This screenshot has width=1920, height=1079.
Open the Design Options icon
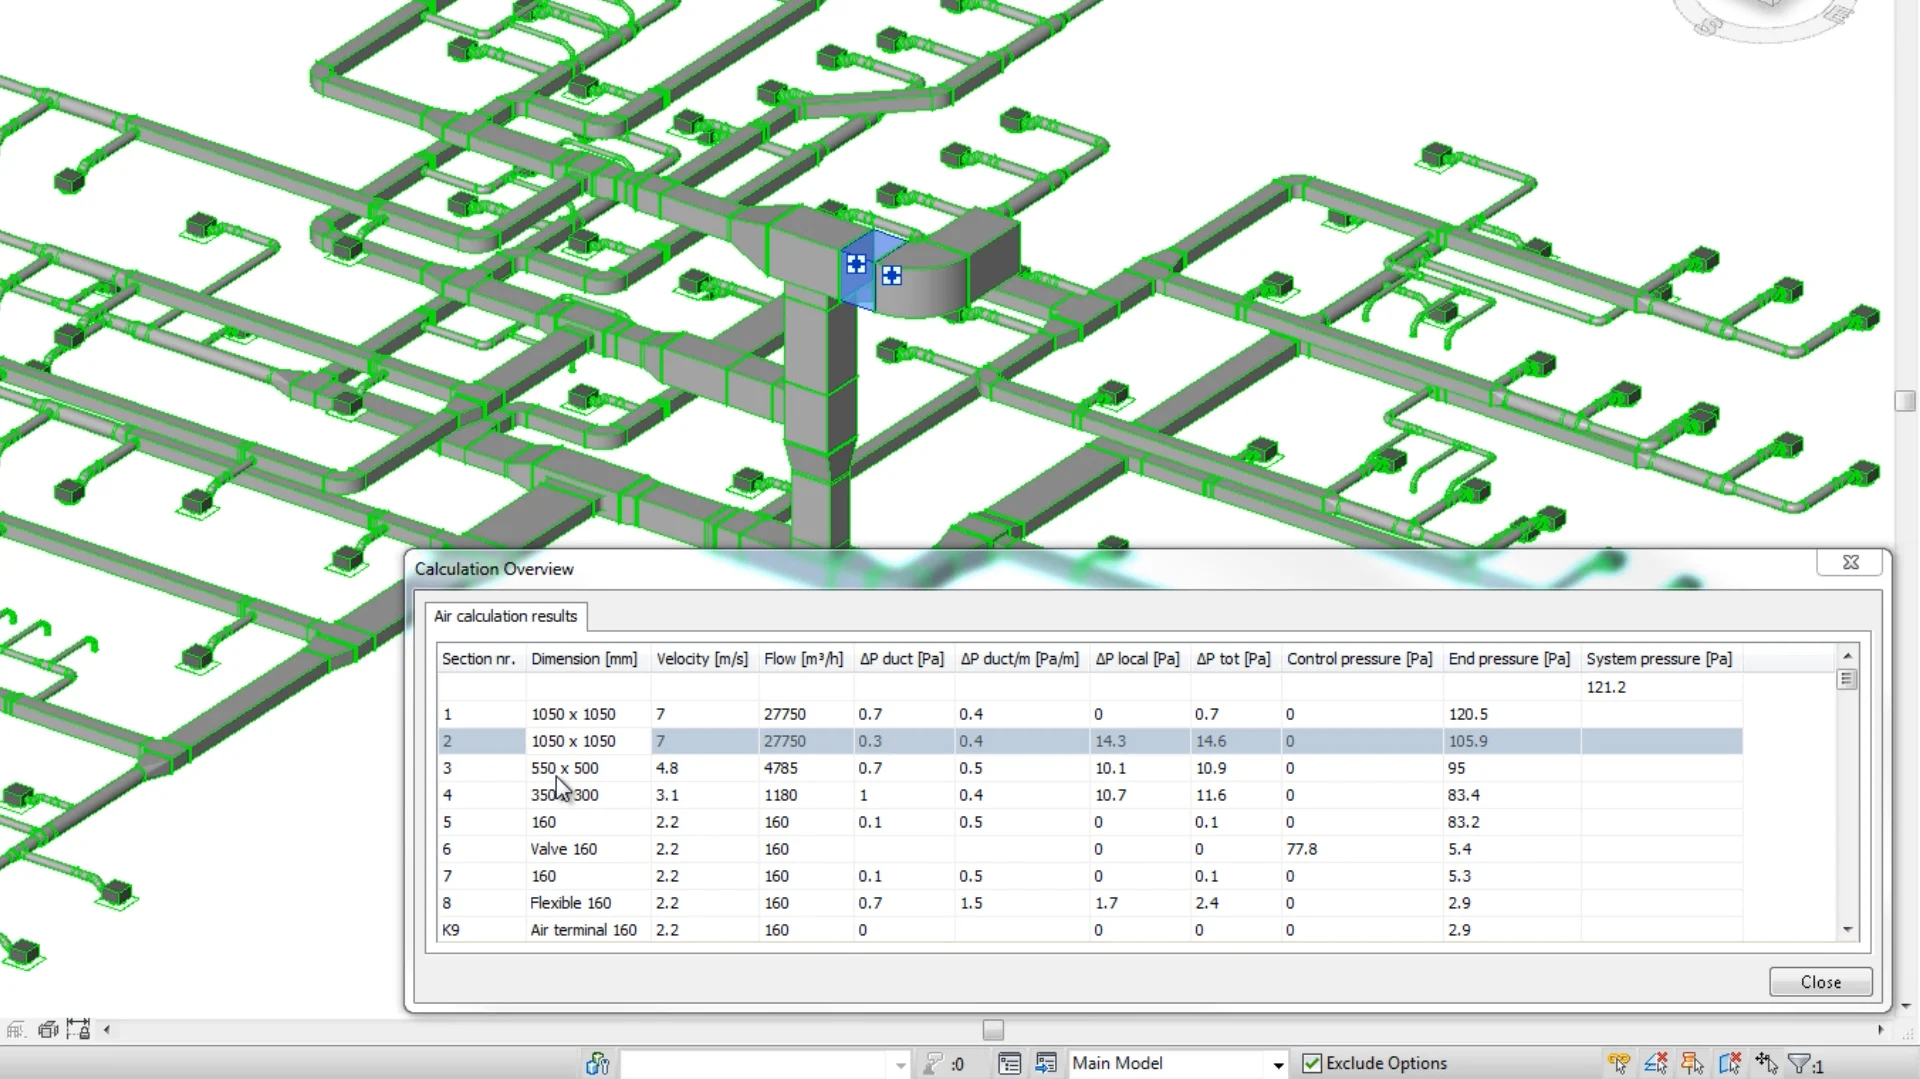pyautogui.click(x=1009, y=1064)
